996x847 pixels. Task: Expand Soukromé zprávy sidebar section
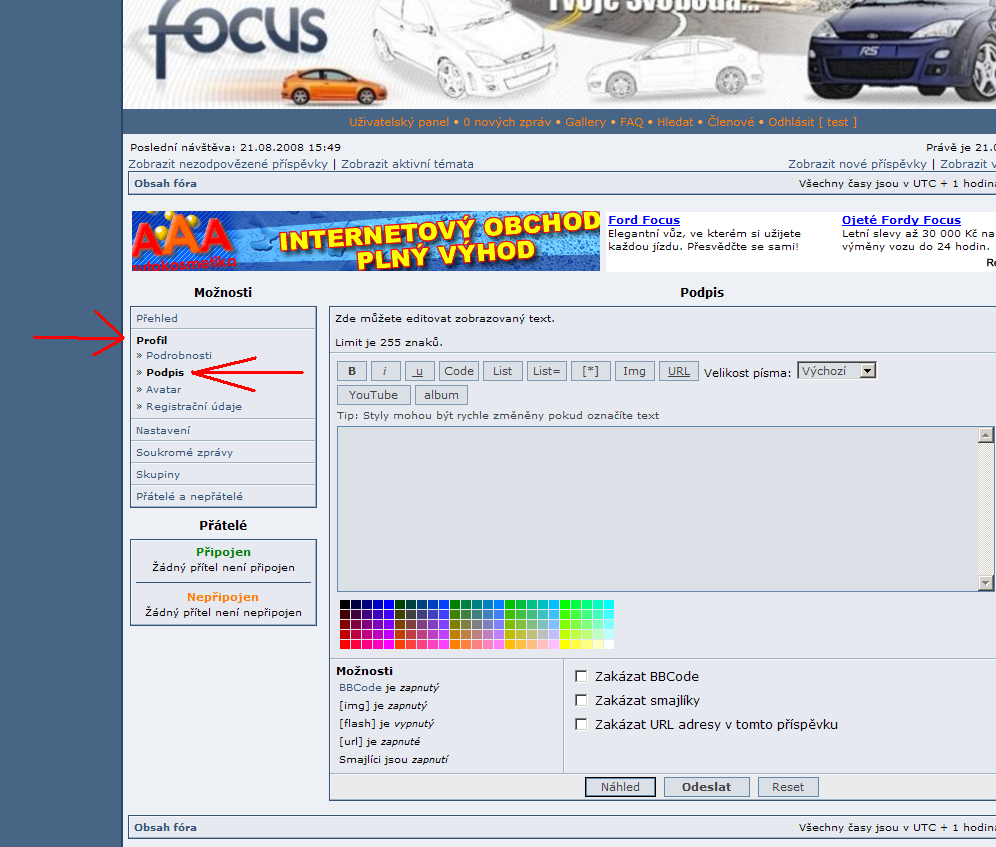[x=184, y=452]
